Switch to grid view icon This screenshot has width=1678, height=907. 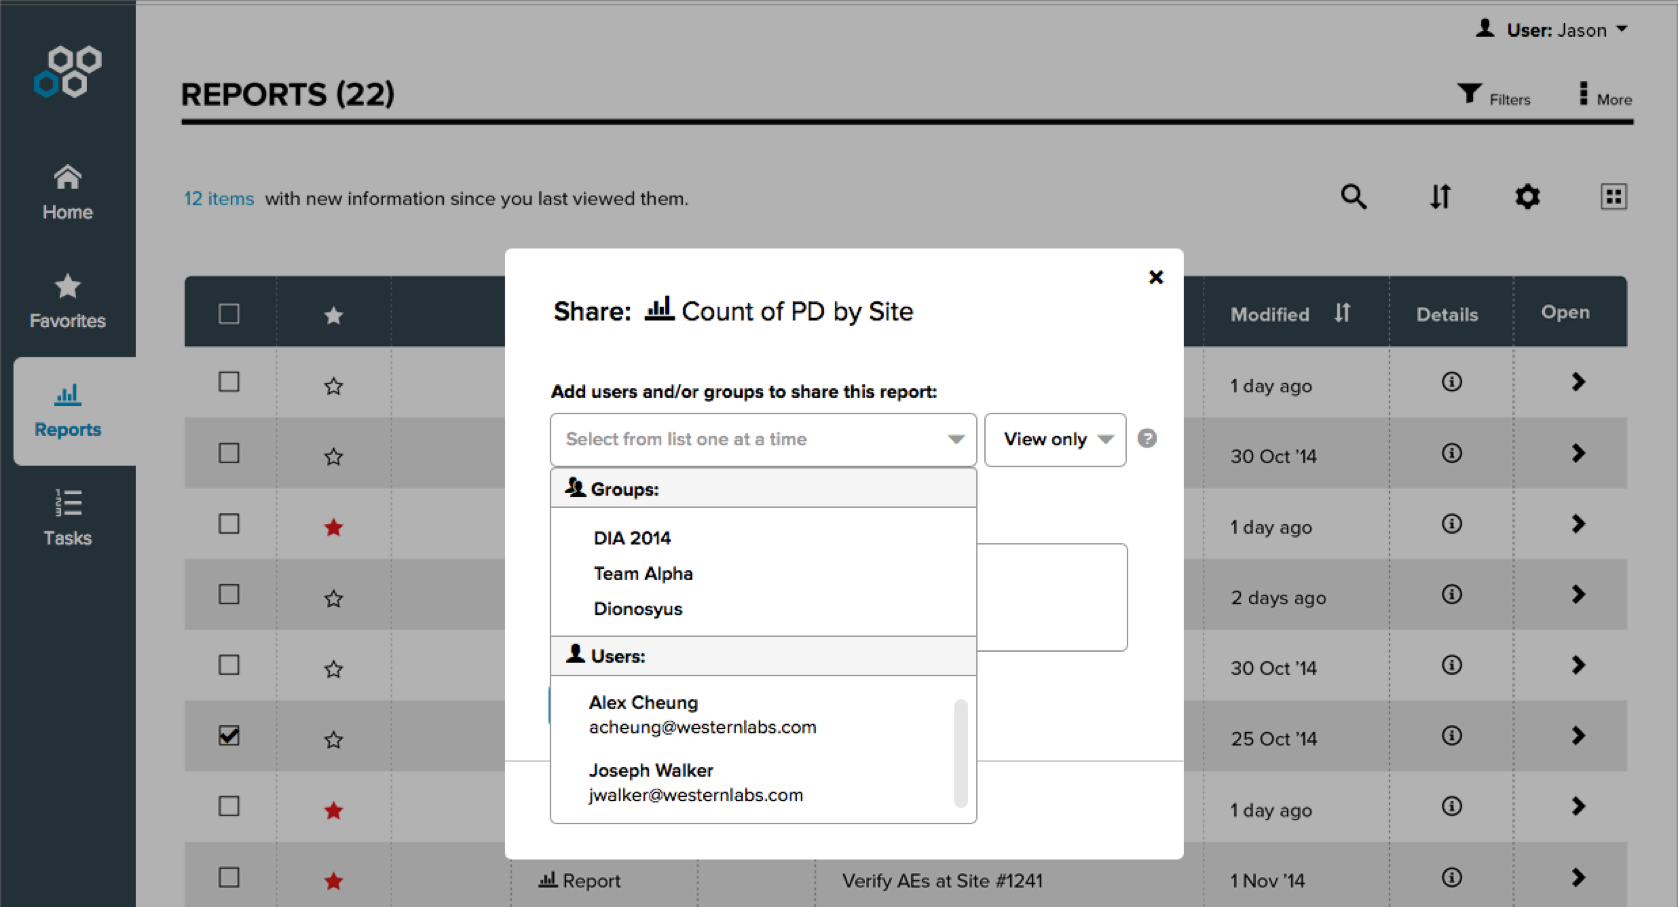(1613, 196)
